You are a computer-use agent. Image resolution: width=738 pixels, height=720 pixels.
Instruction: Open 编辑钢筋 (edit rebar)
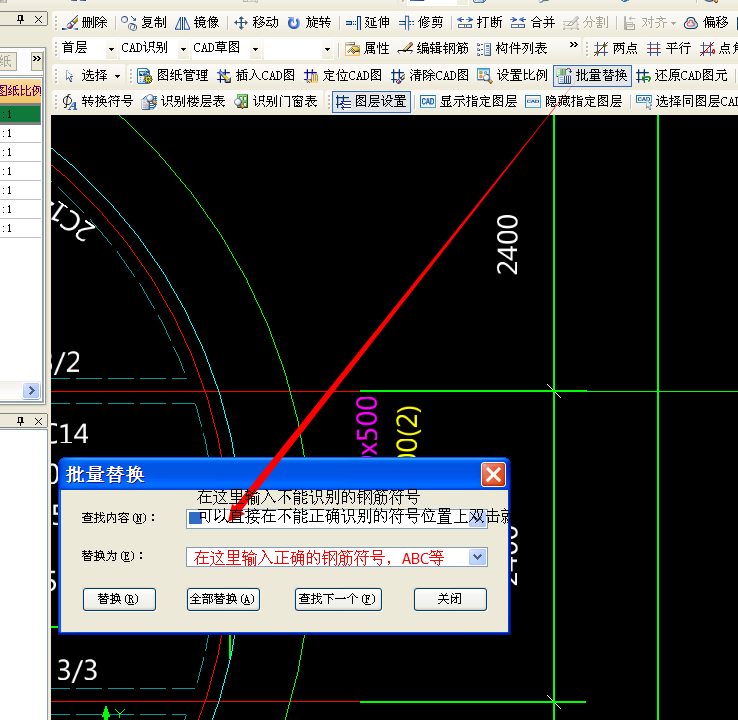point(433,48)
